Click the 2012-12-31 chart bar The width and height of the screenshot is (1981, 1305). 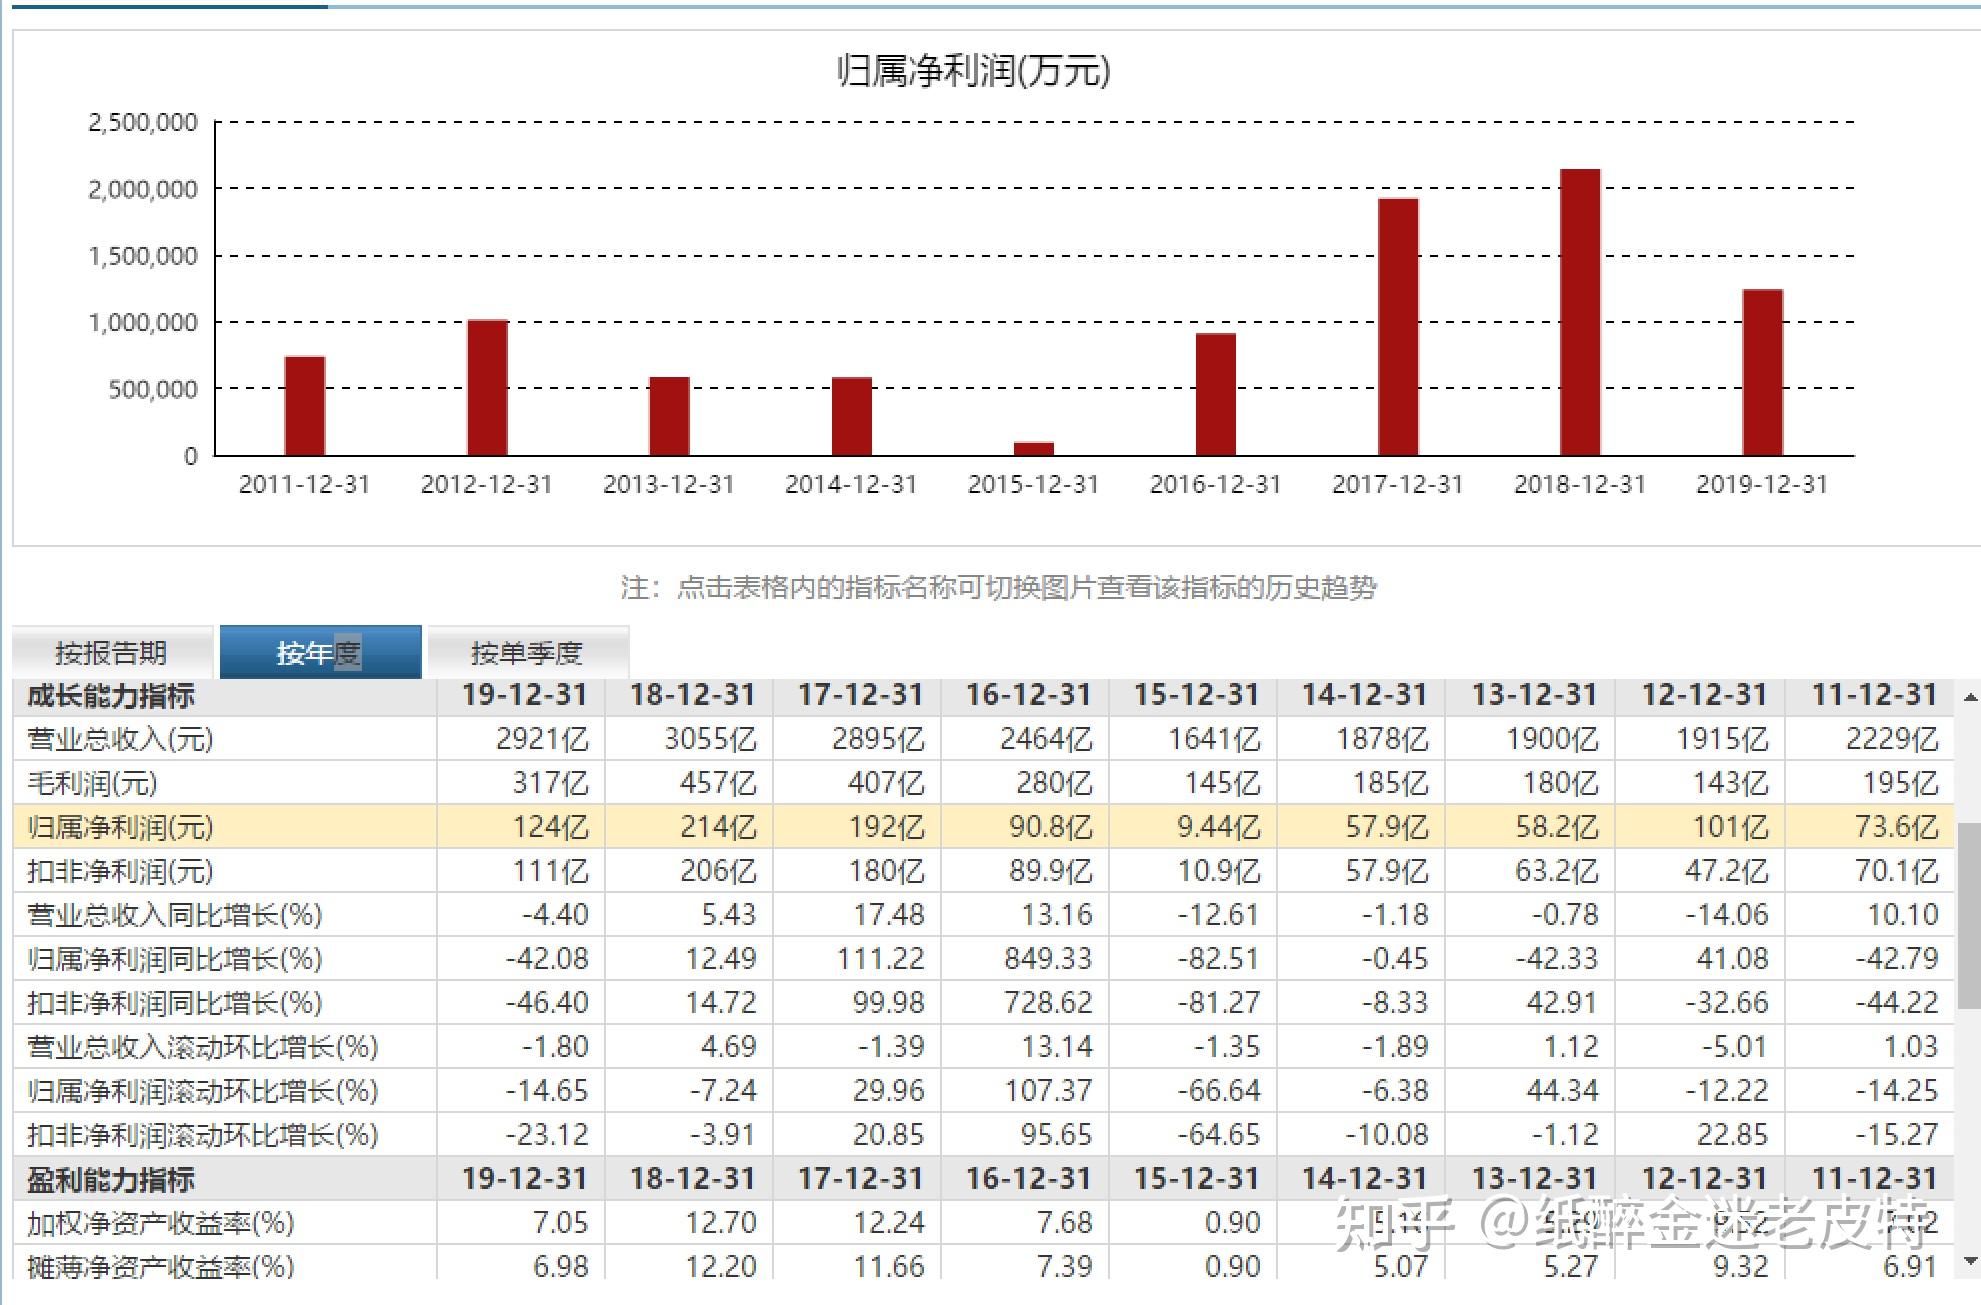pos(487,388)
